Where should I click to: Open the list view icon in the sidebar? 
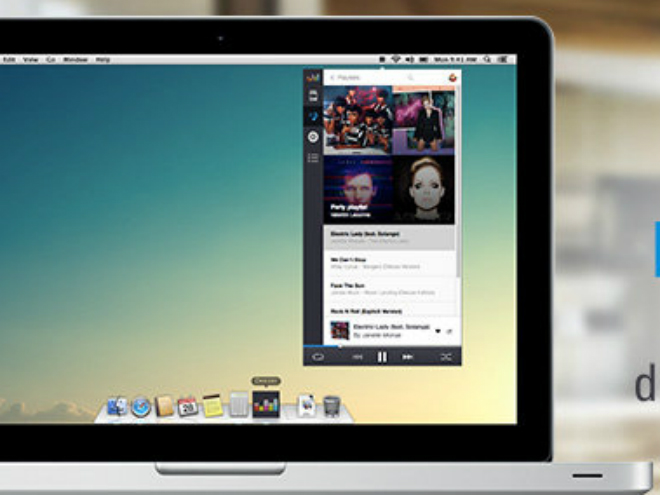click(313, 158)
